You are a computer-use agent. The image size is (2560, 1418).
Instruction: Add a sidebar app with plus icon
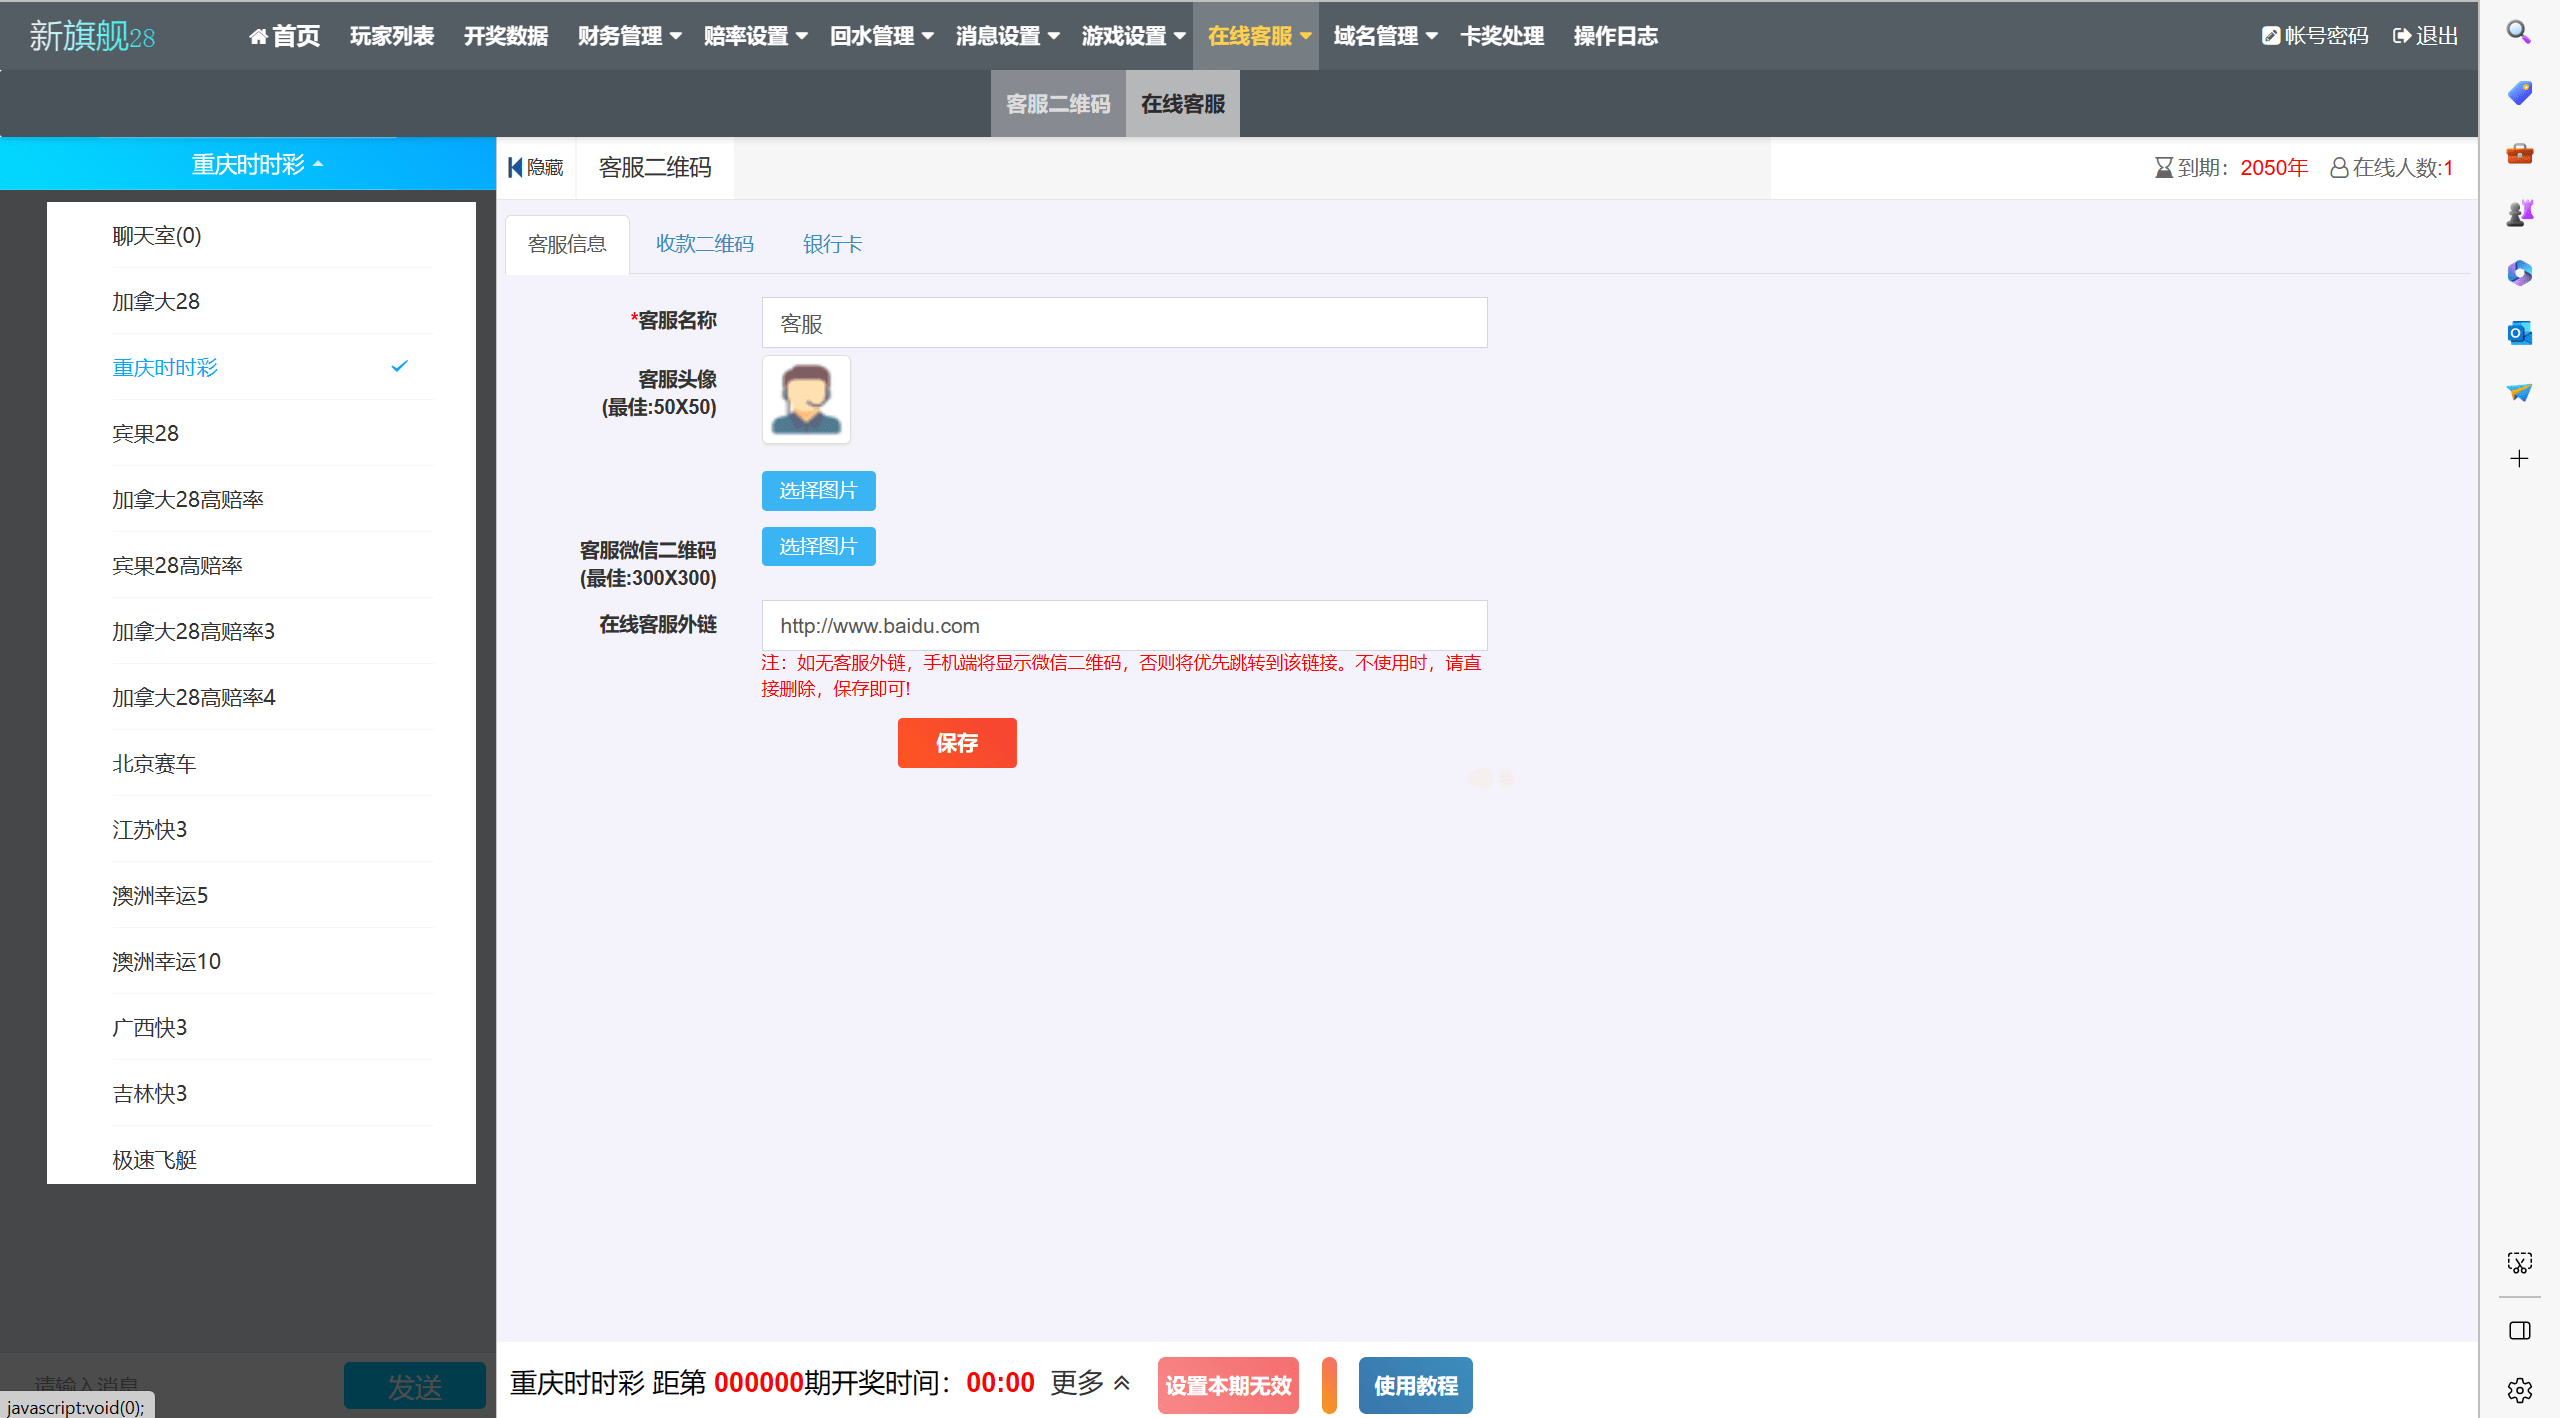2518,459
